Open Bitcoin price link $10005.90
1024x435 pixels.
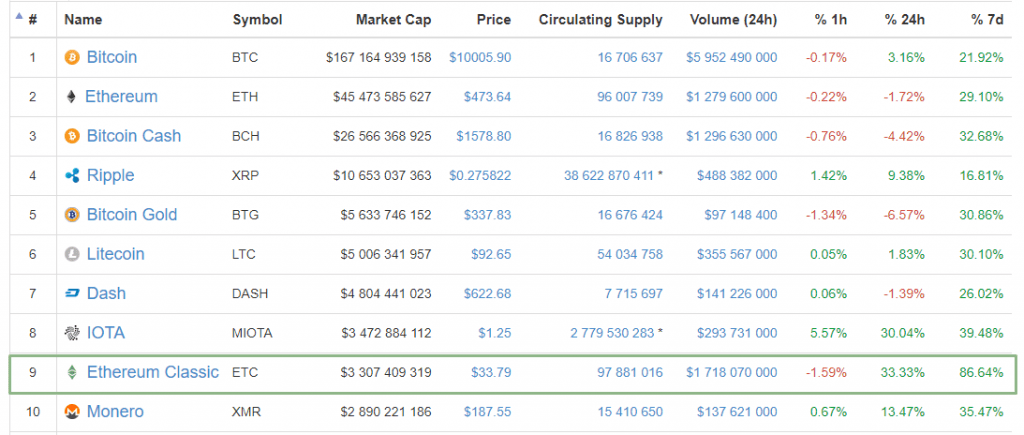pos(480,58)
